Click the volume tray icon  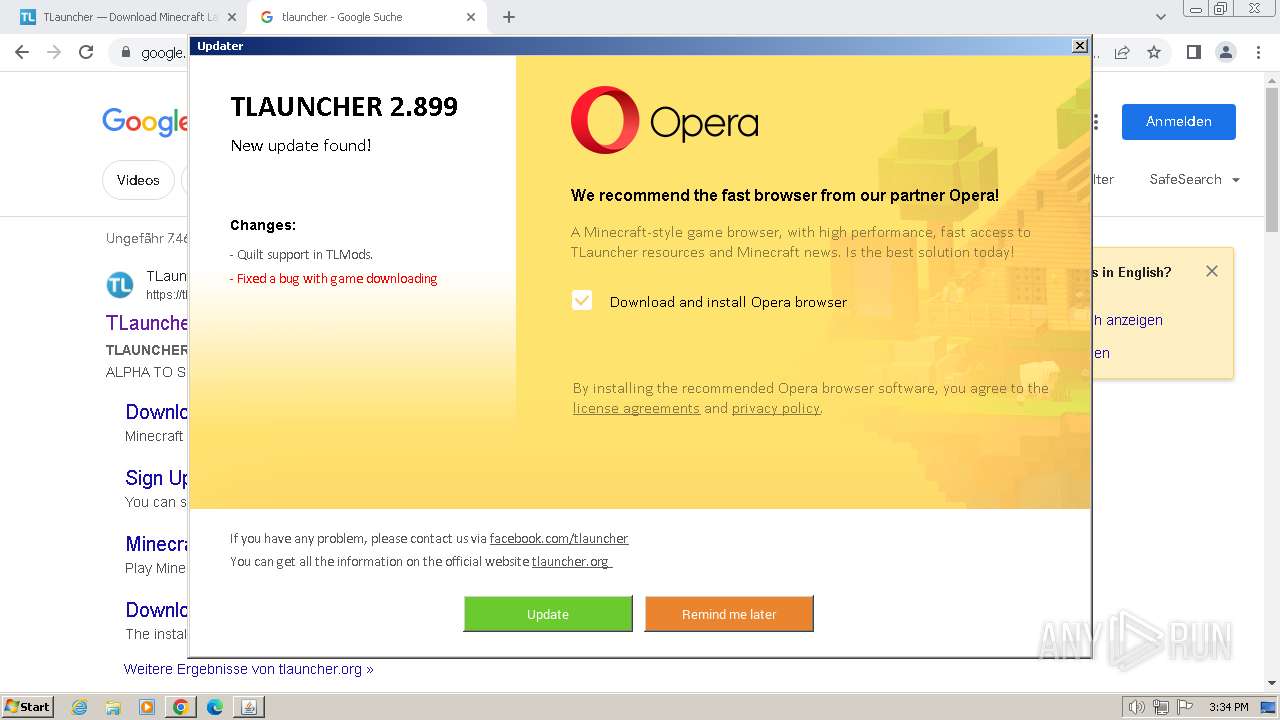click(x=1138, y=707)
